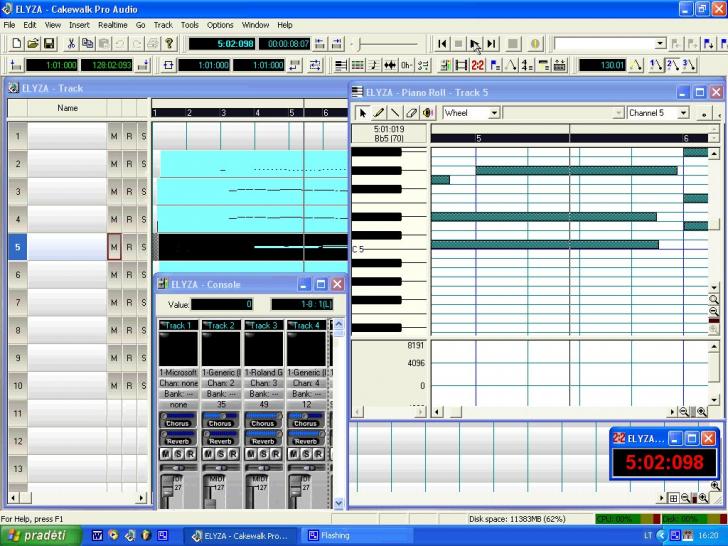The image size is (728, 546).
Task: Switch to the Flashing taskbar window
Action: click(358, 536)
